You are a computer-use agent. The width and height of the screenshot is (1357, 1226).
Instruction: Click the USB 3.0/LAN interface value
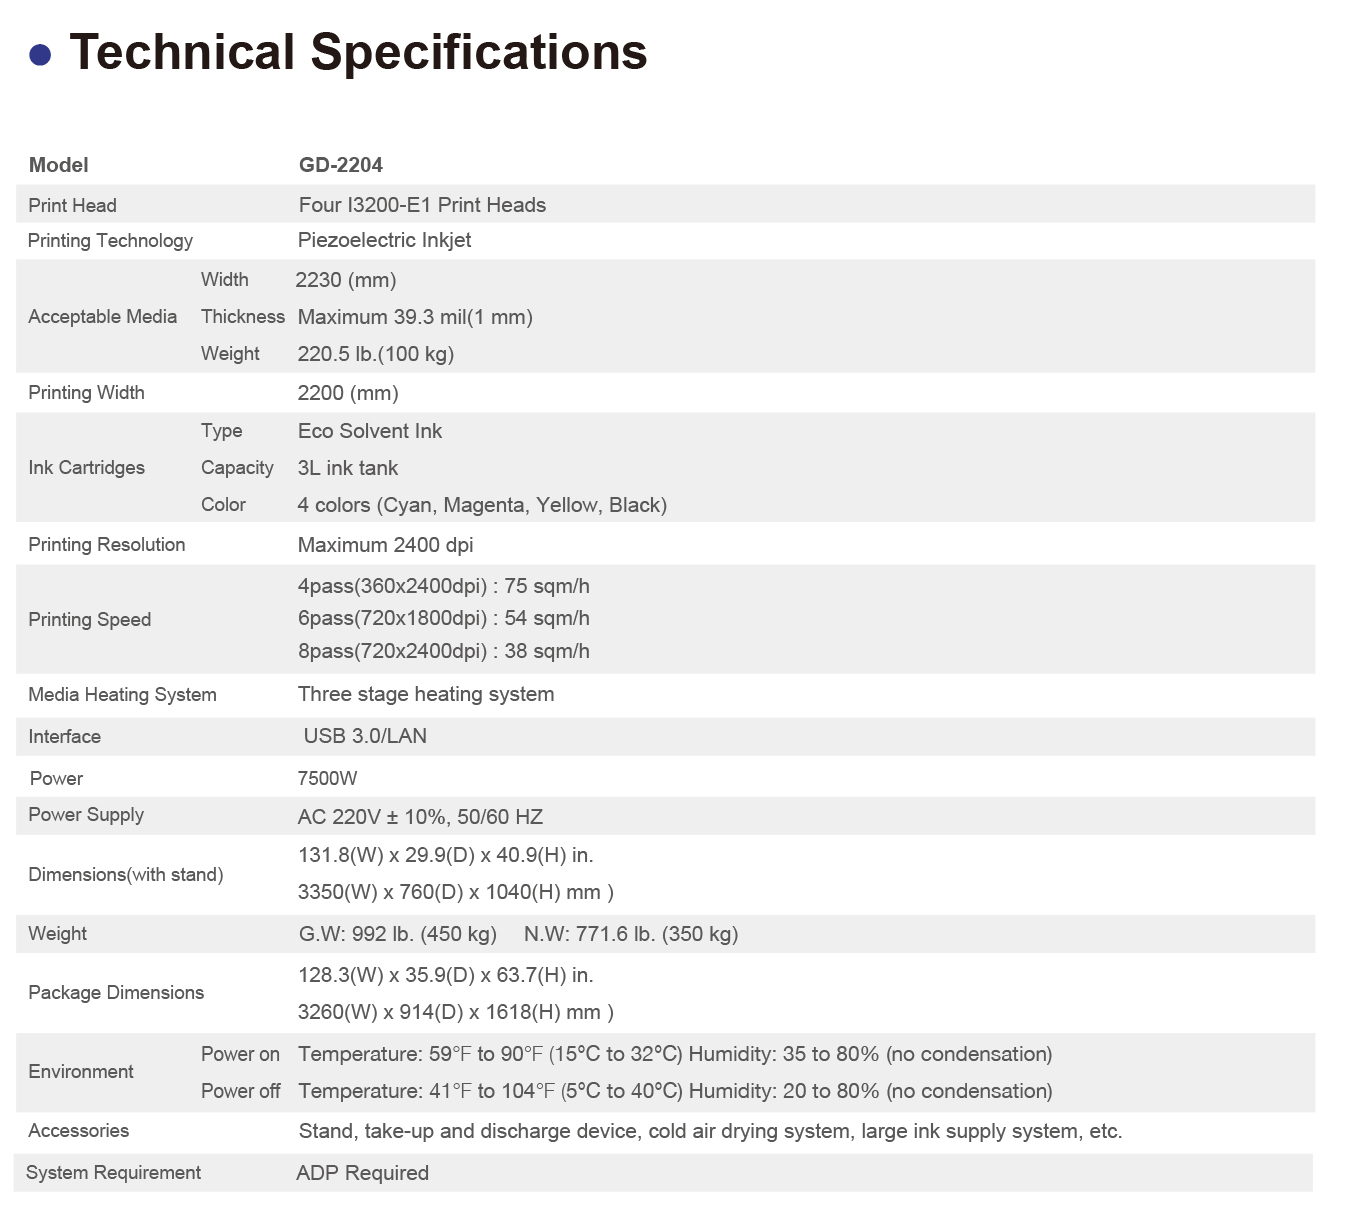(365, 736)
